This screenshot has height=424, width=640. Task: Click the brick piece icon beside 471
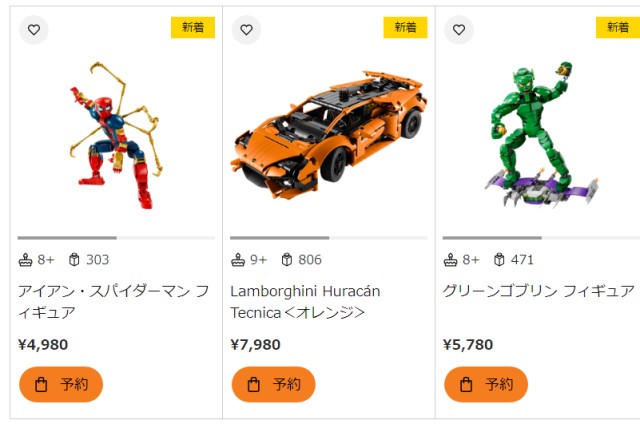tap(499, 260)
